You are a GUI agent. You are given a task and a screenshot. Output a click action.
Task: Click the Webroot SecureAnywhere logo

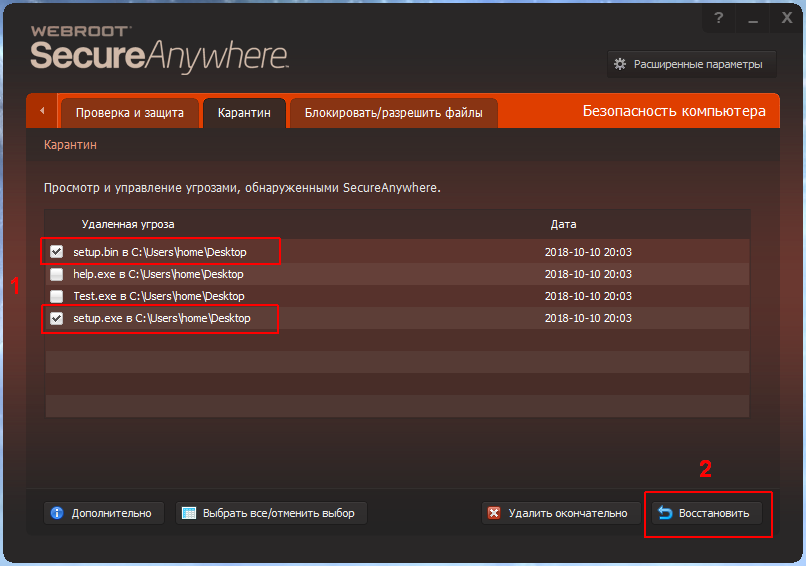pyautogui.click(x=159, y=48)
